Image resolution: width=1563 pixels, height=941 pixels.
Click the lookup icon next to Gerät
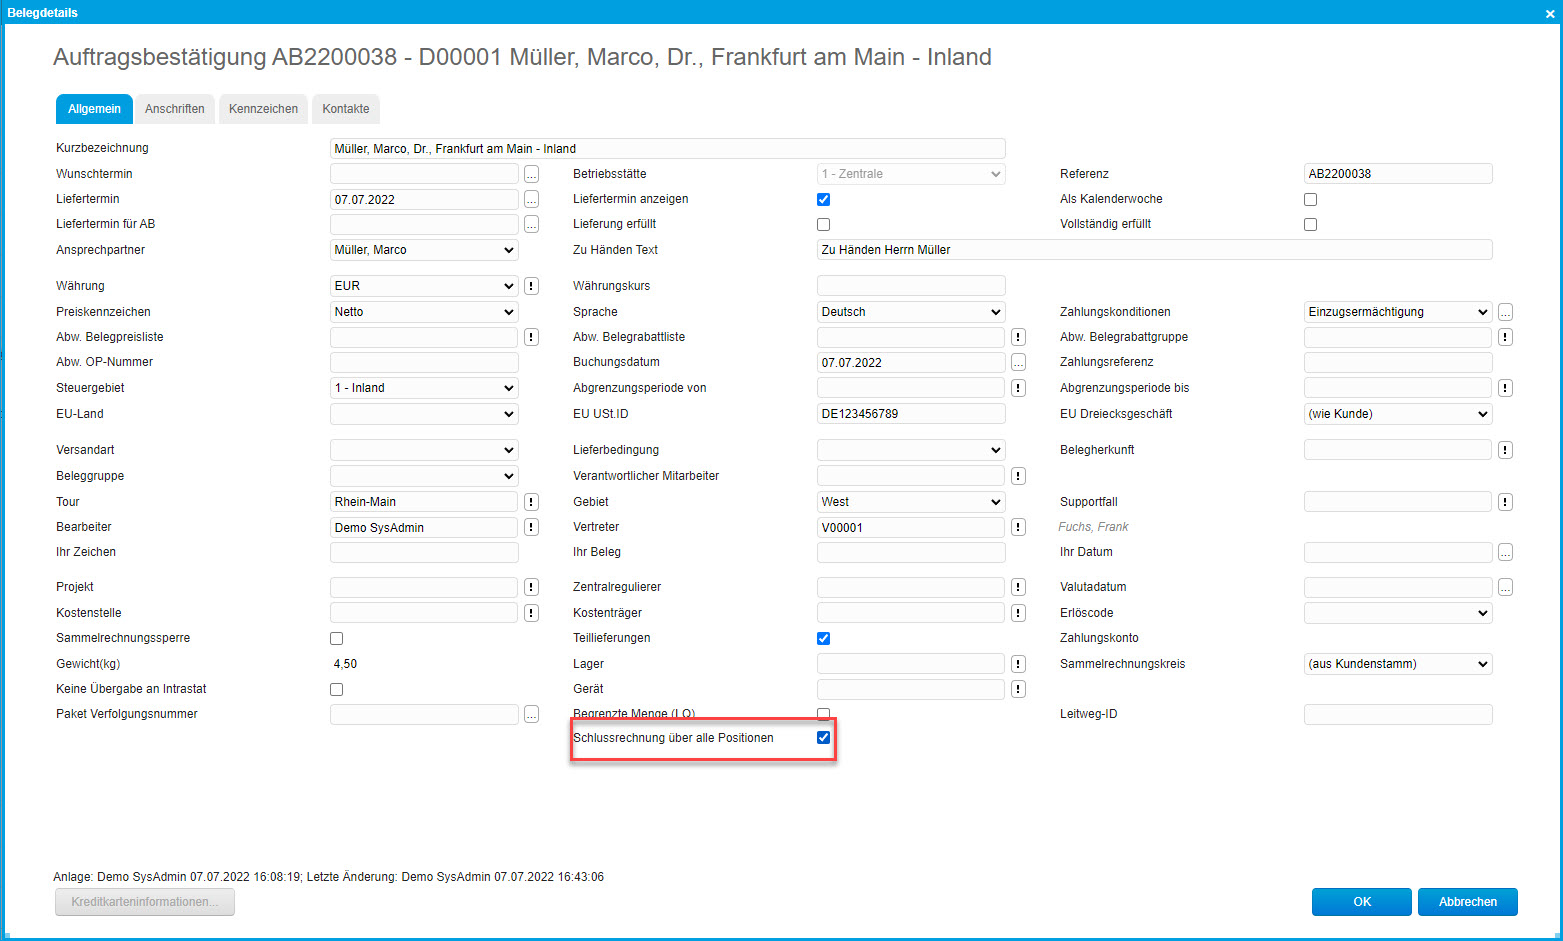click(1018, 689)
